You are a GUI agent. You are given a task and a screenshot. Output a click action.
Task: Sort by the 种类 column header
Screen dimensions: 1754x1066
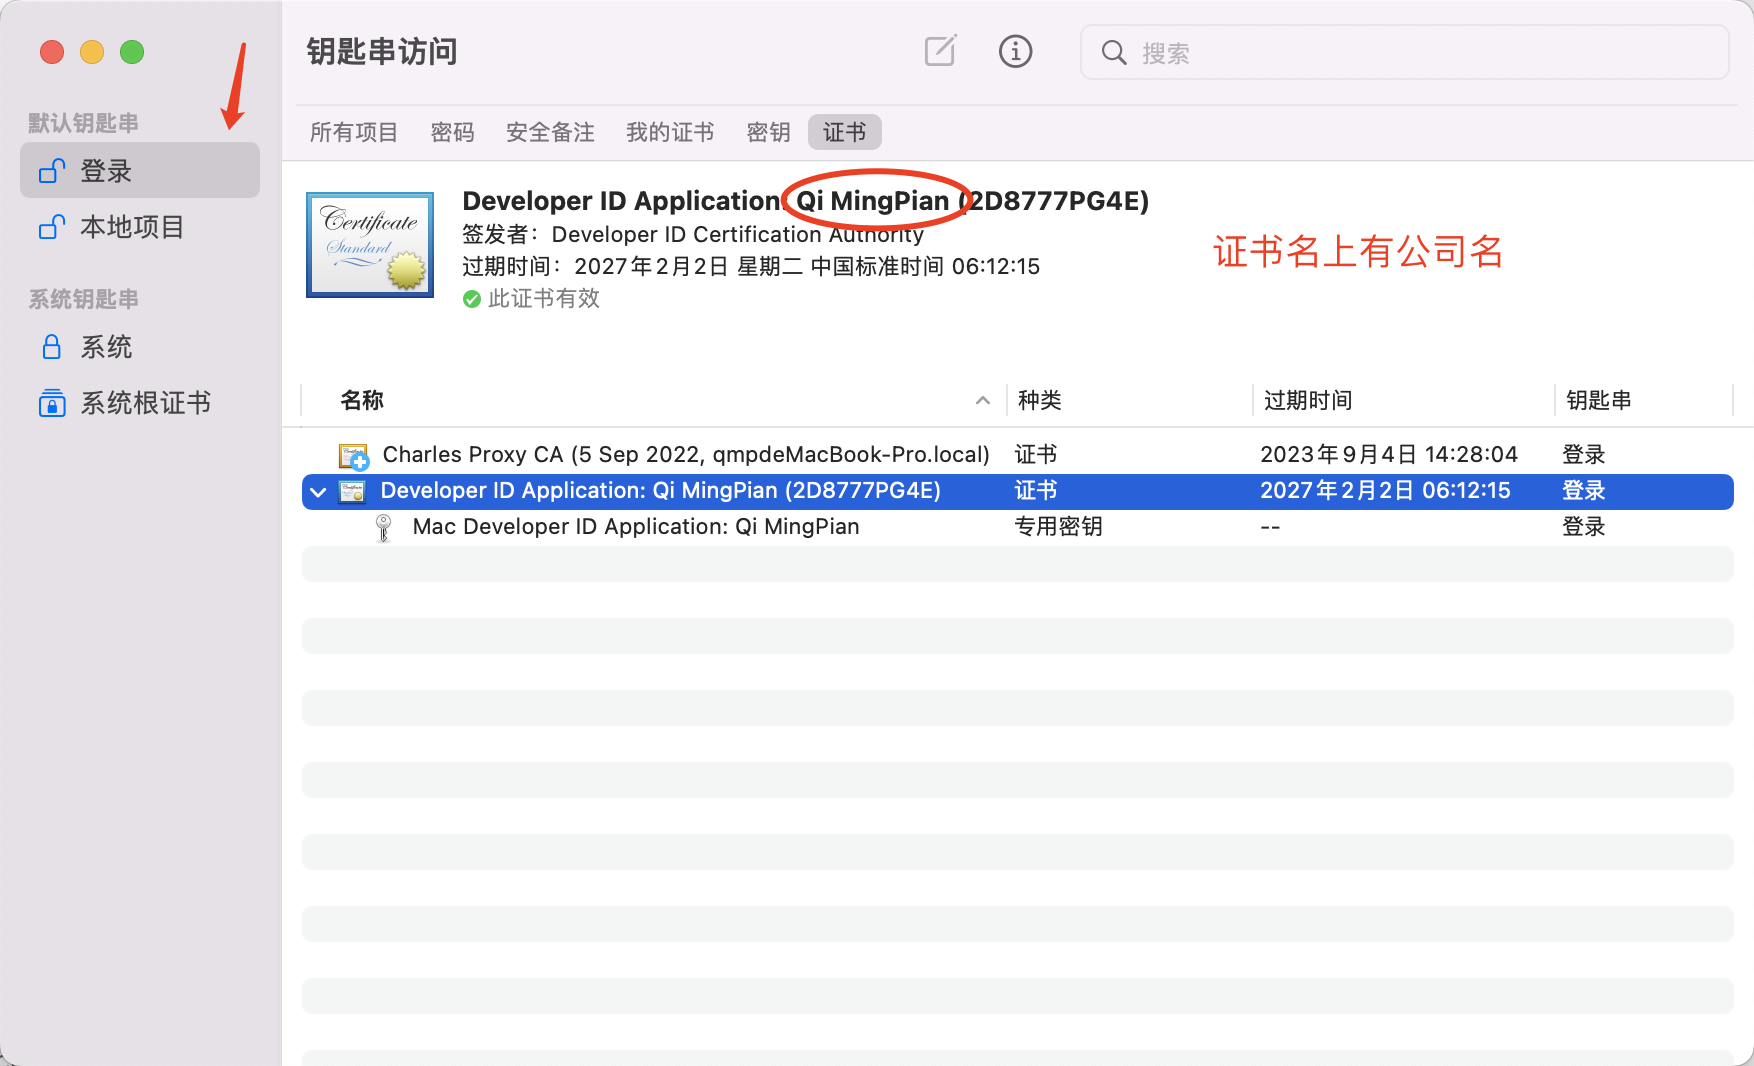pos(1040,400)
